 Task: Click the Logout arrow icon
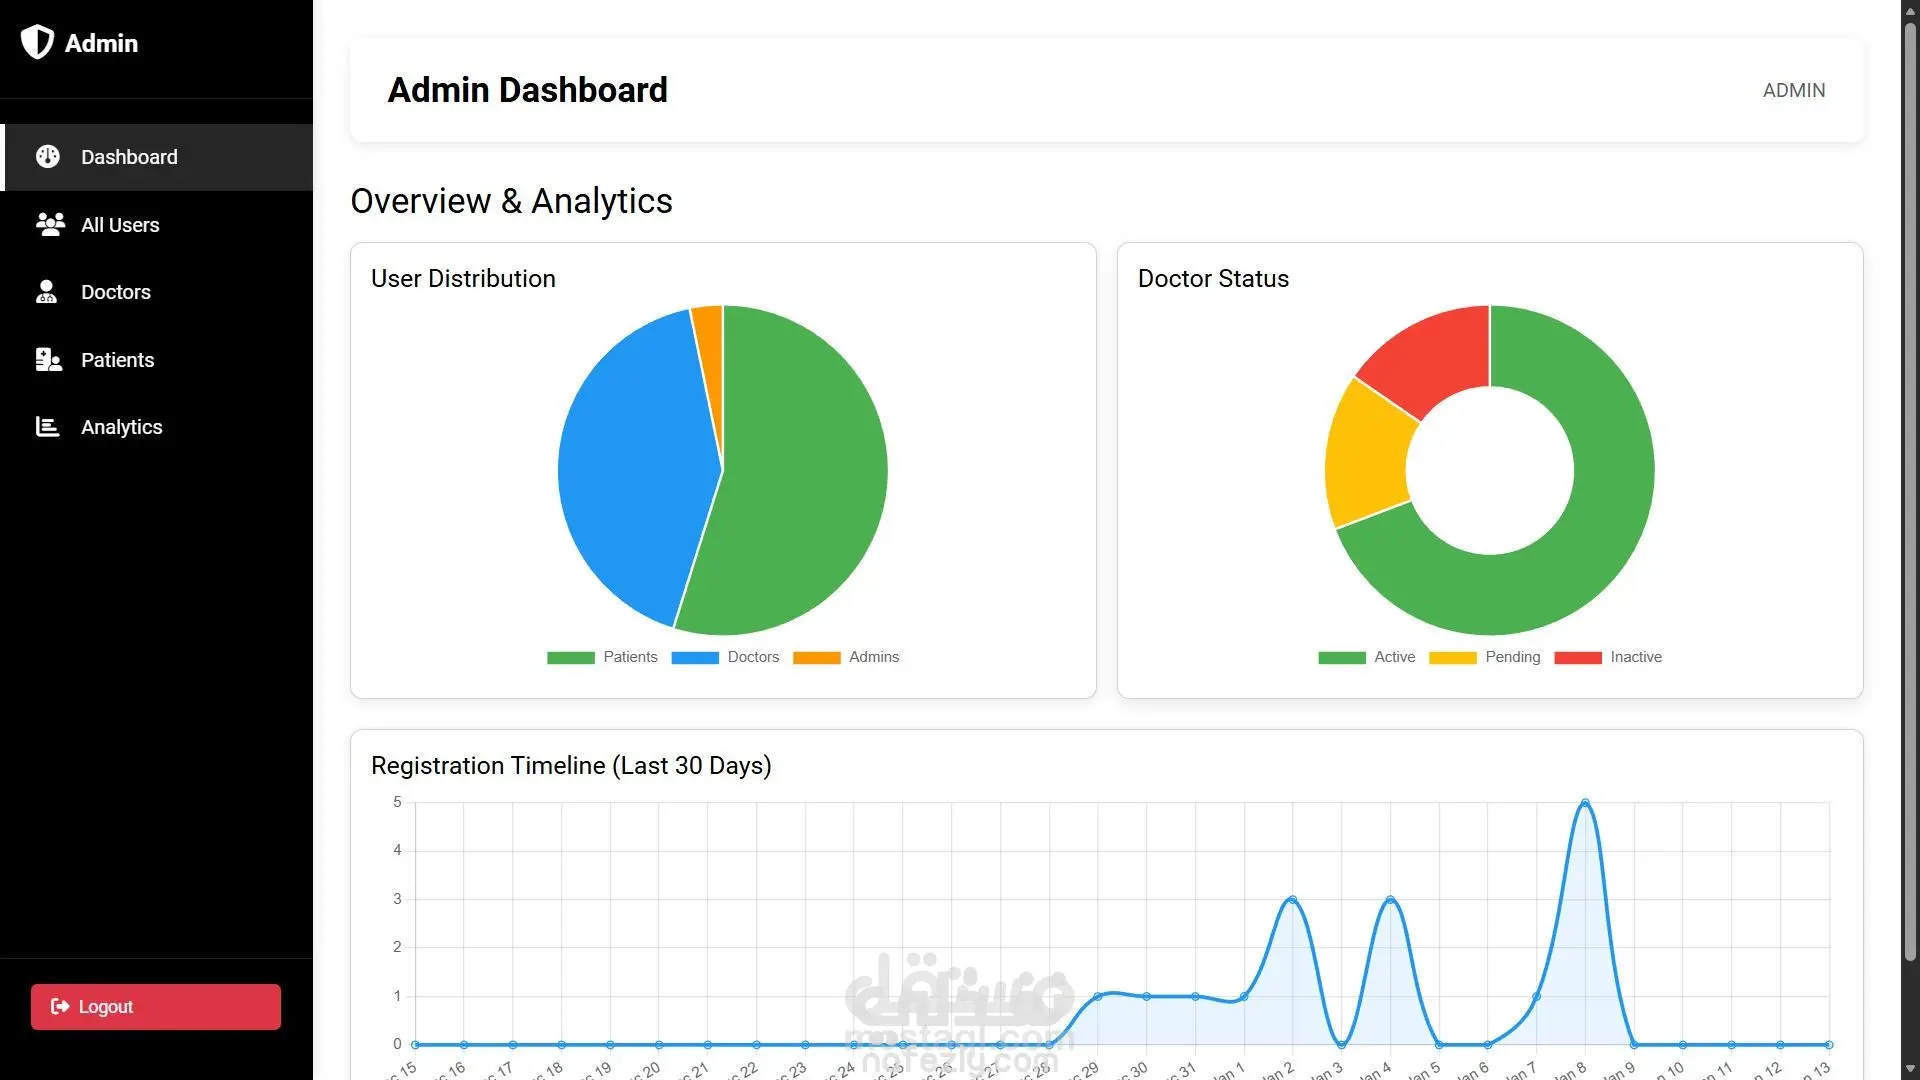click(x=60, y=1006)
